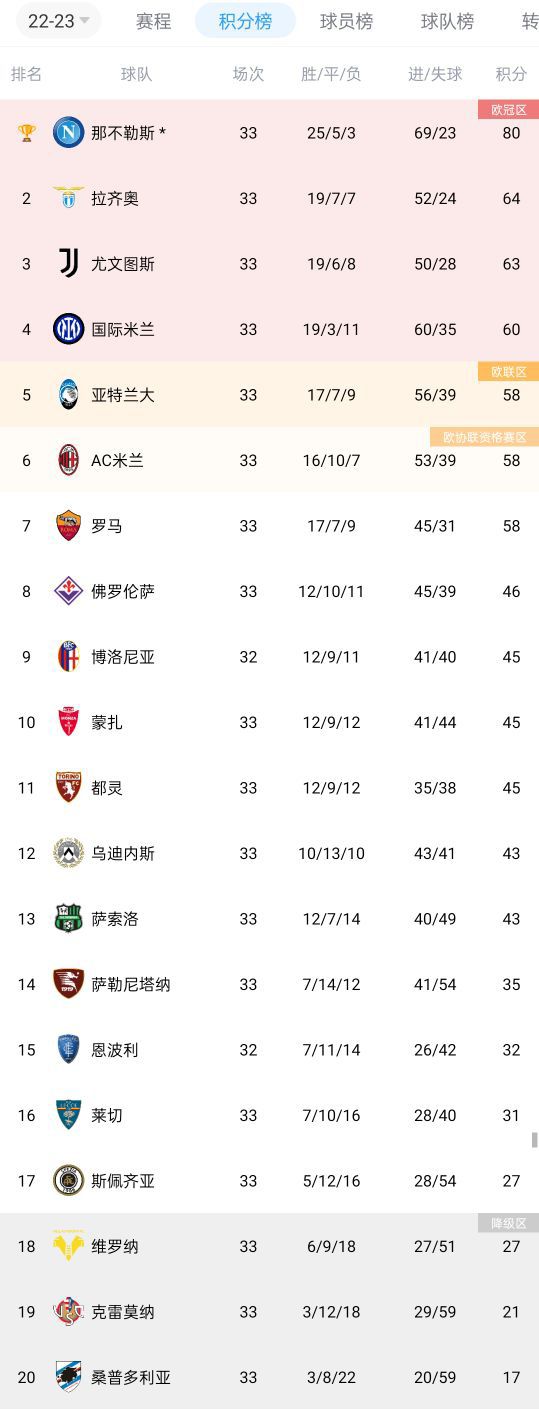Screen dimensions: 539x1409
Task: Open the 22-23 season dropdown
Action: (x=59, y=21)
